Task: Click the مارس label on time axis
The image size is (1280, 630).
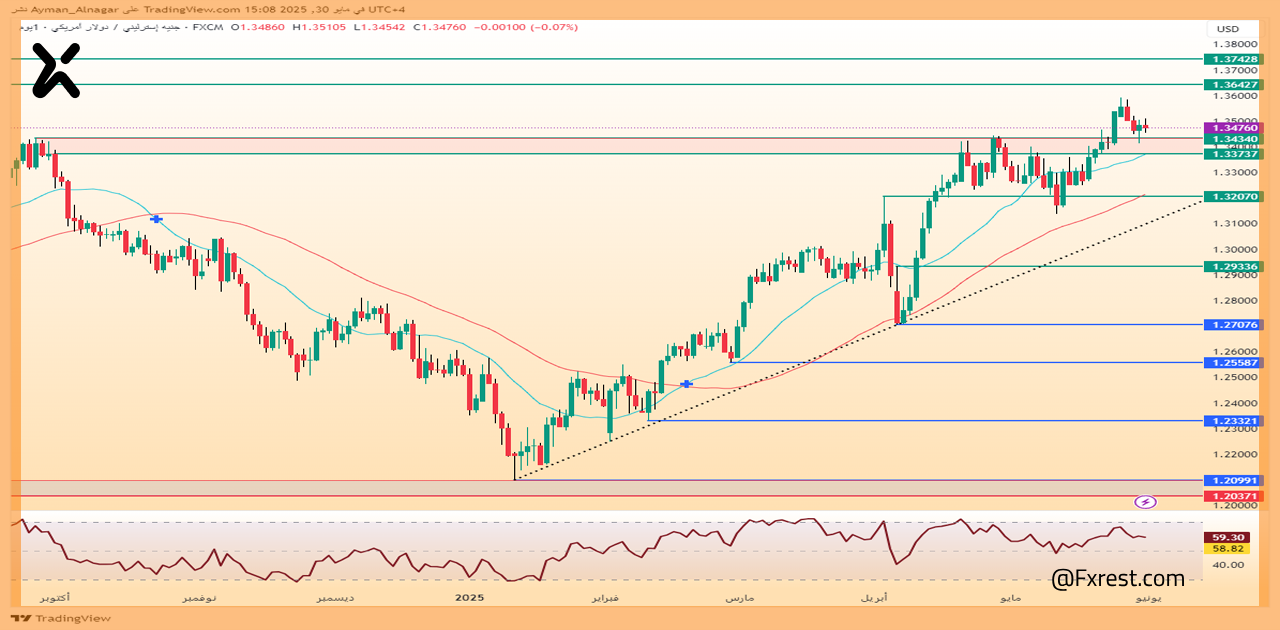Action: 739,597
